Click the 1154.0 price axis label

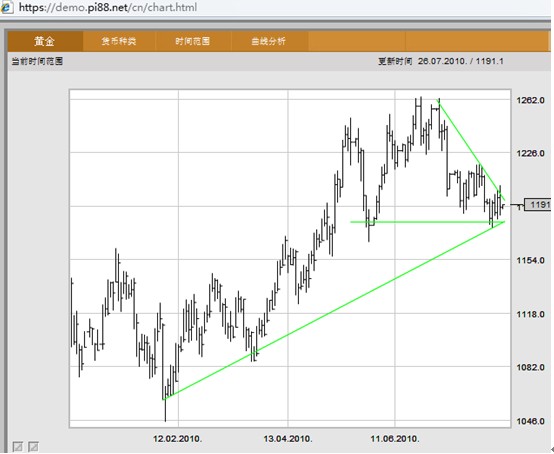pyautogui.click(x=530, y=260)
